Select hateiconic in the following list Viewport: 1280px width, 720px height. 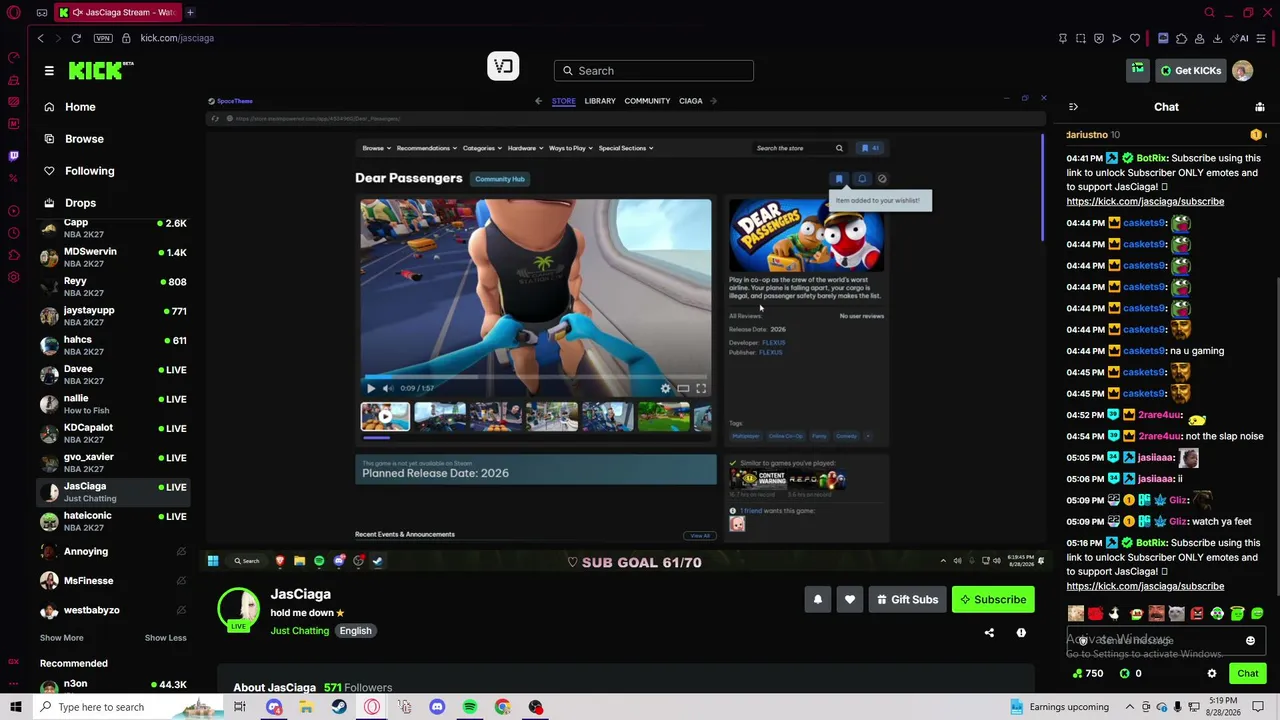pos(112,521)
